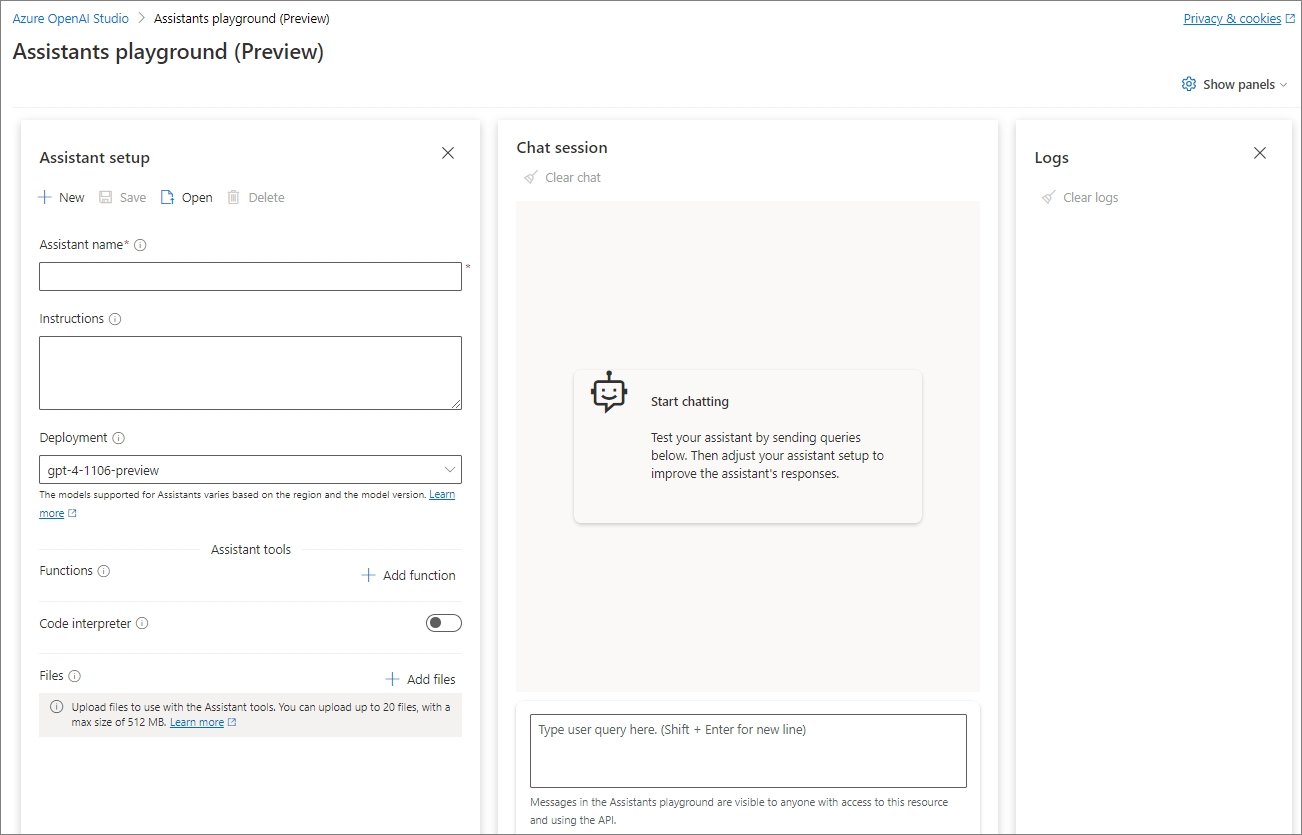The image size is (1302, 835).
Task: Click the Add files plus icon
Action: pos(393,679)
